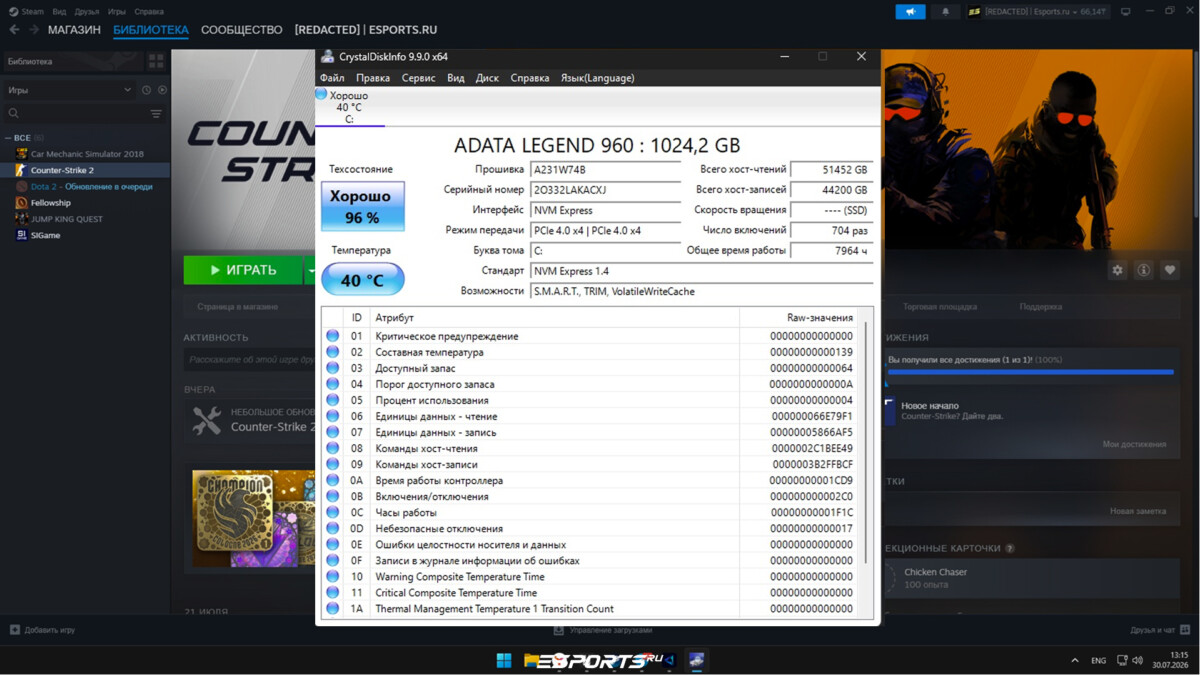Select Dota 2 in Steam library list
Image resolution: width=1200 pixels, height=675 pixels.
click(85, 186)
